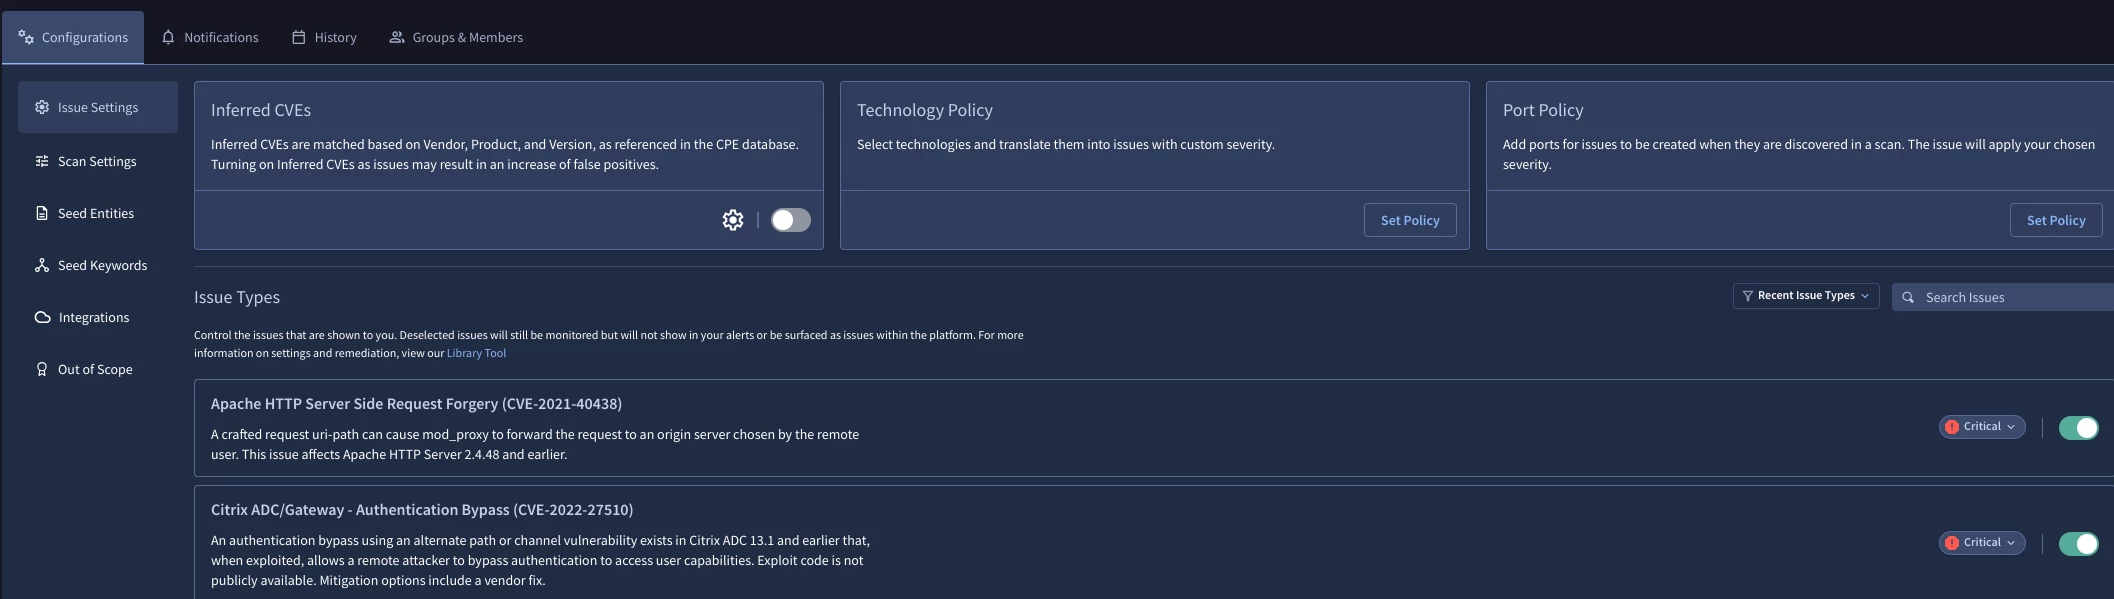Click the Seed Keywords node icon
Image resolution: width=2114 pixels, height=599 pixels.
coord(42,265)
